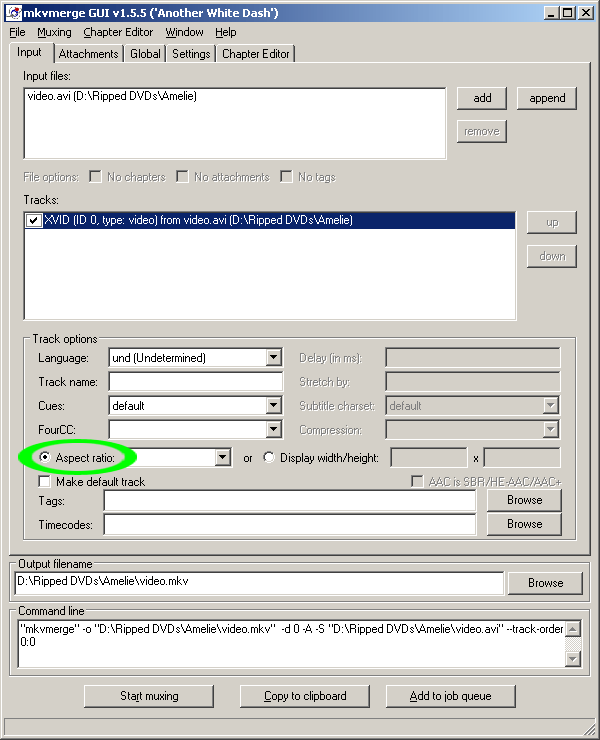Click the Timecodes input field

pos(290,525)
